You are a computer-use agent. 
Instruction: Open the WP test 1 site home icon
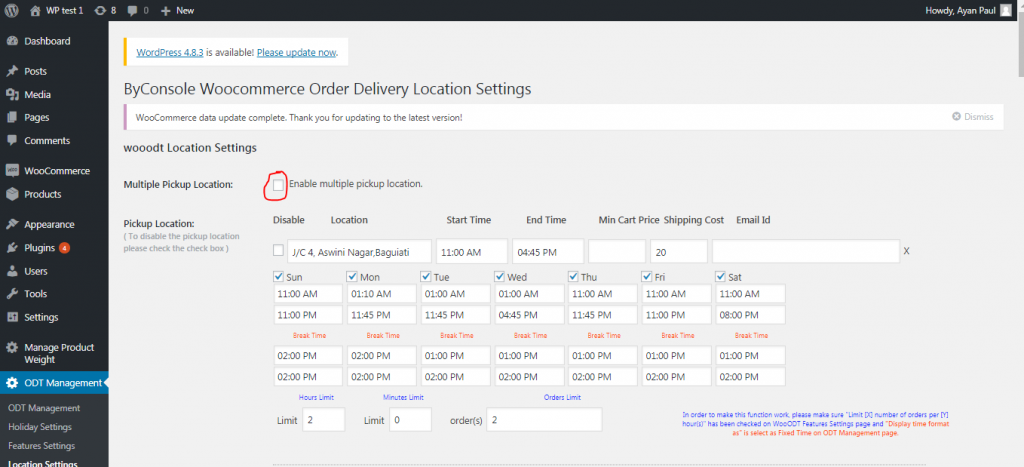(x=35, y=10)
